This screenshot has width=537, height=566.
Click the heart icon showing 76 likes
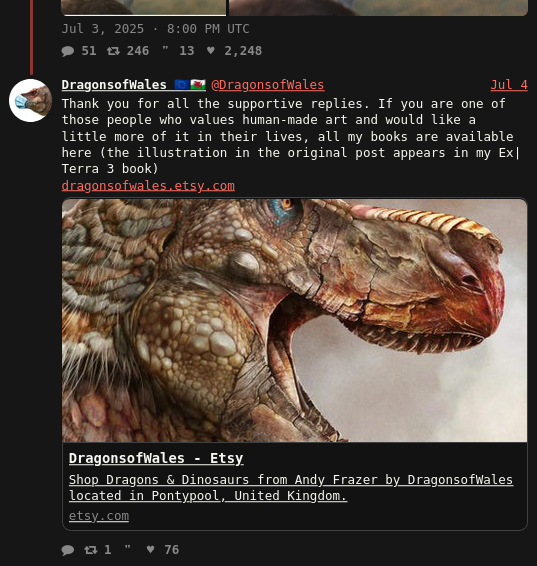pyautogui.click(x=150, y=549)
